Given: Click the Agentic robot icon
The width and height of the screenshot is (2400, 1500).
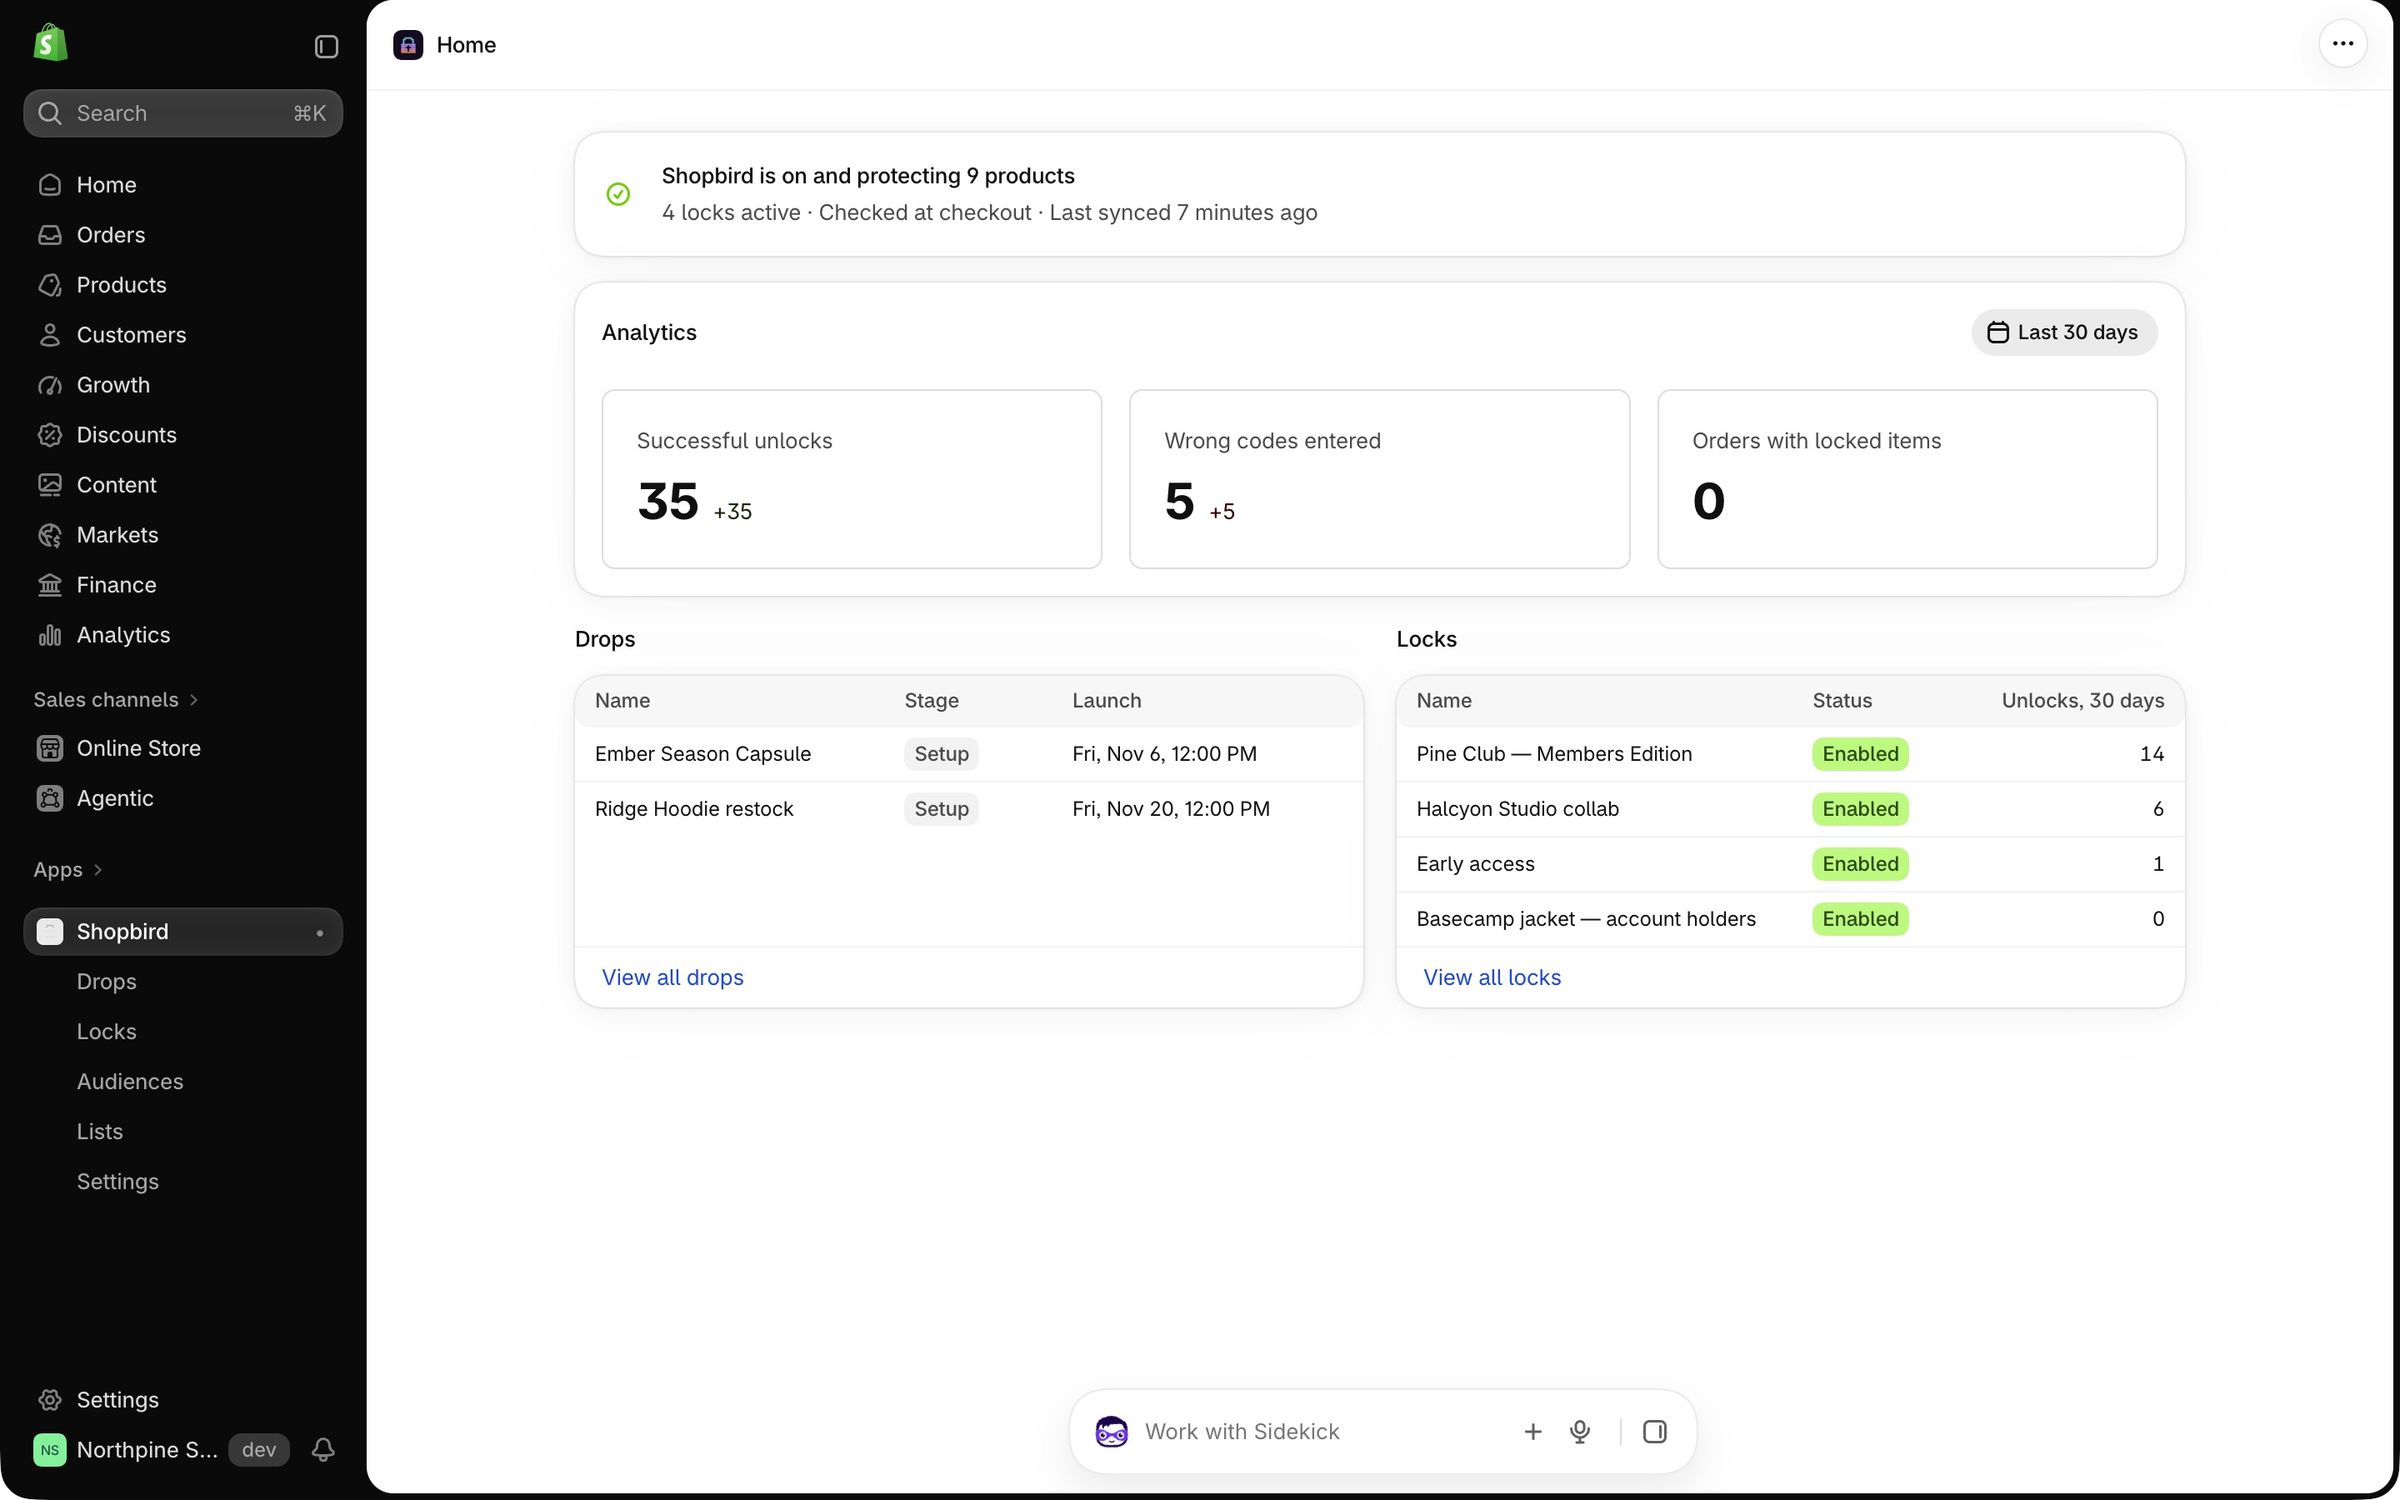Looking at the screenshot, I should (50, 798).
